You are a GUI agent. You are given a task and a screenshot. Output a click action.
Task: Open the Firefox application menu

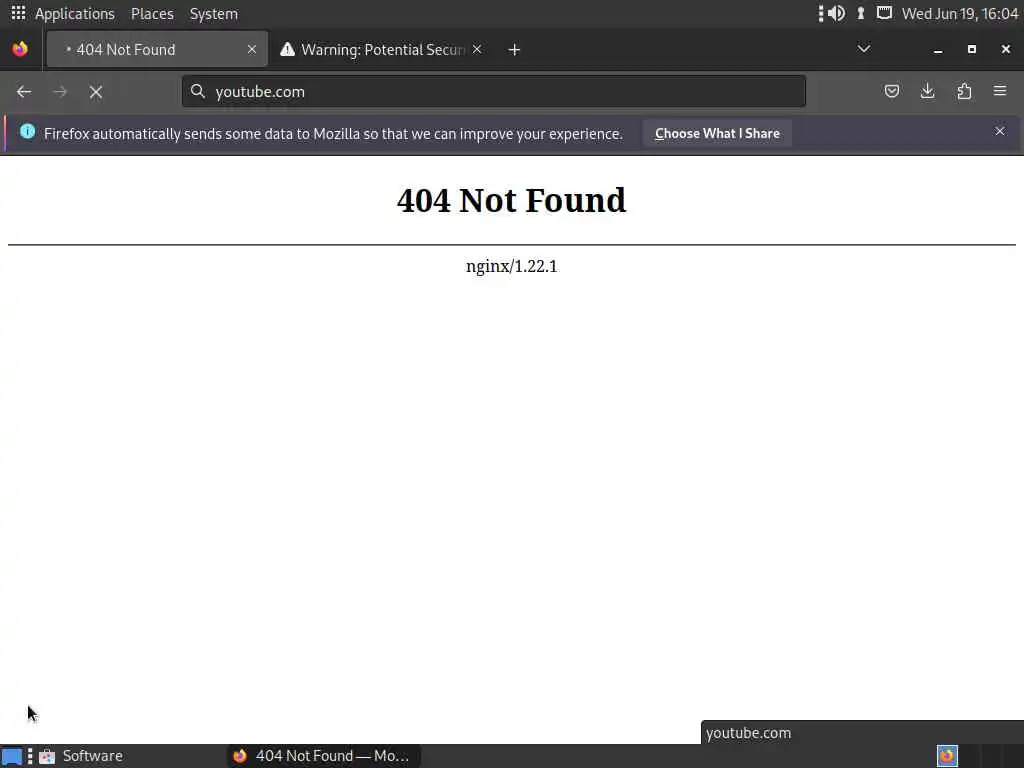[1000, 91]
